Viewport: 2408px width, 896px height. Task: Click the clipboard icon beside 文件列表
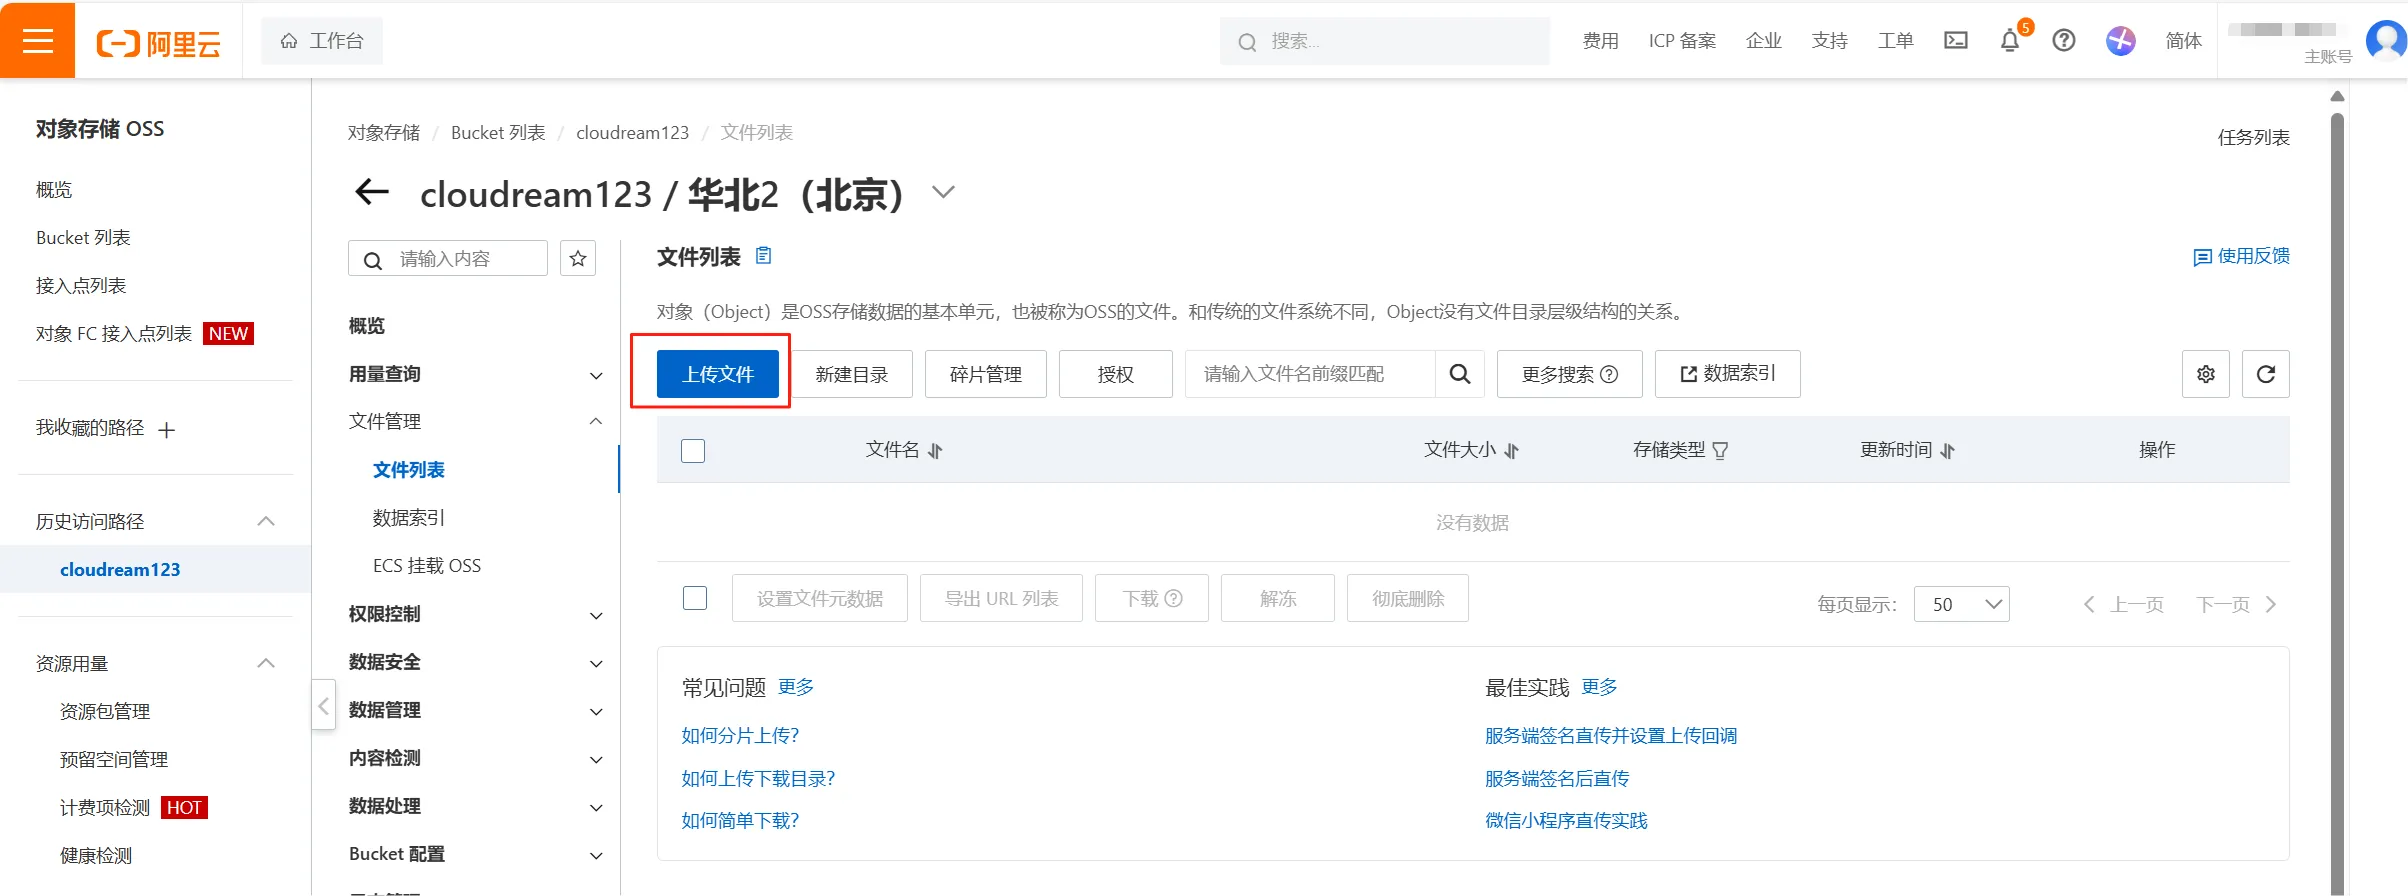click(x=763, y=256)
